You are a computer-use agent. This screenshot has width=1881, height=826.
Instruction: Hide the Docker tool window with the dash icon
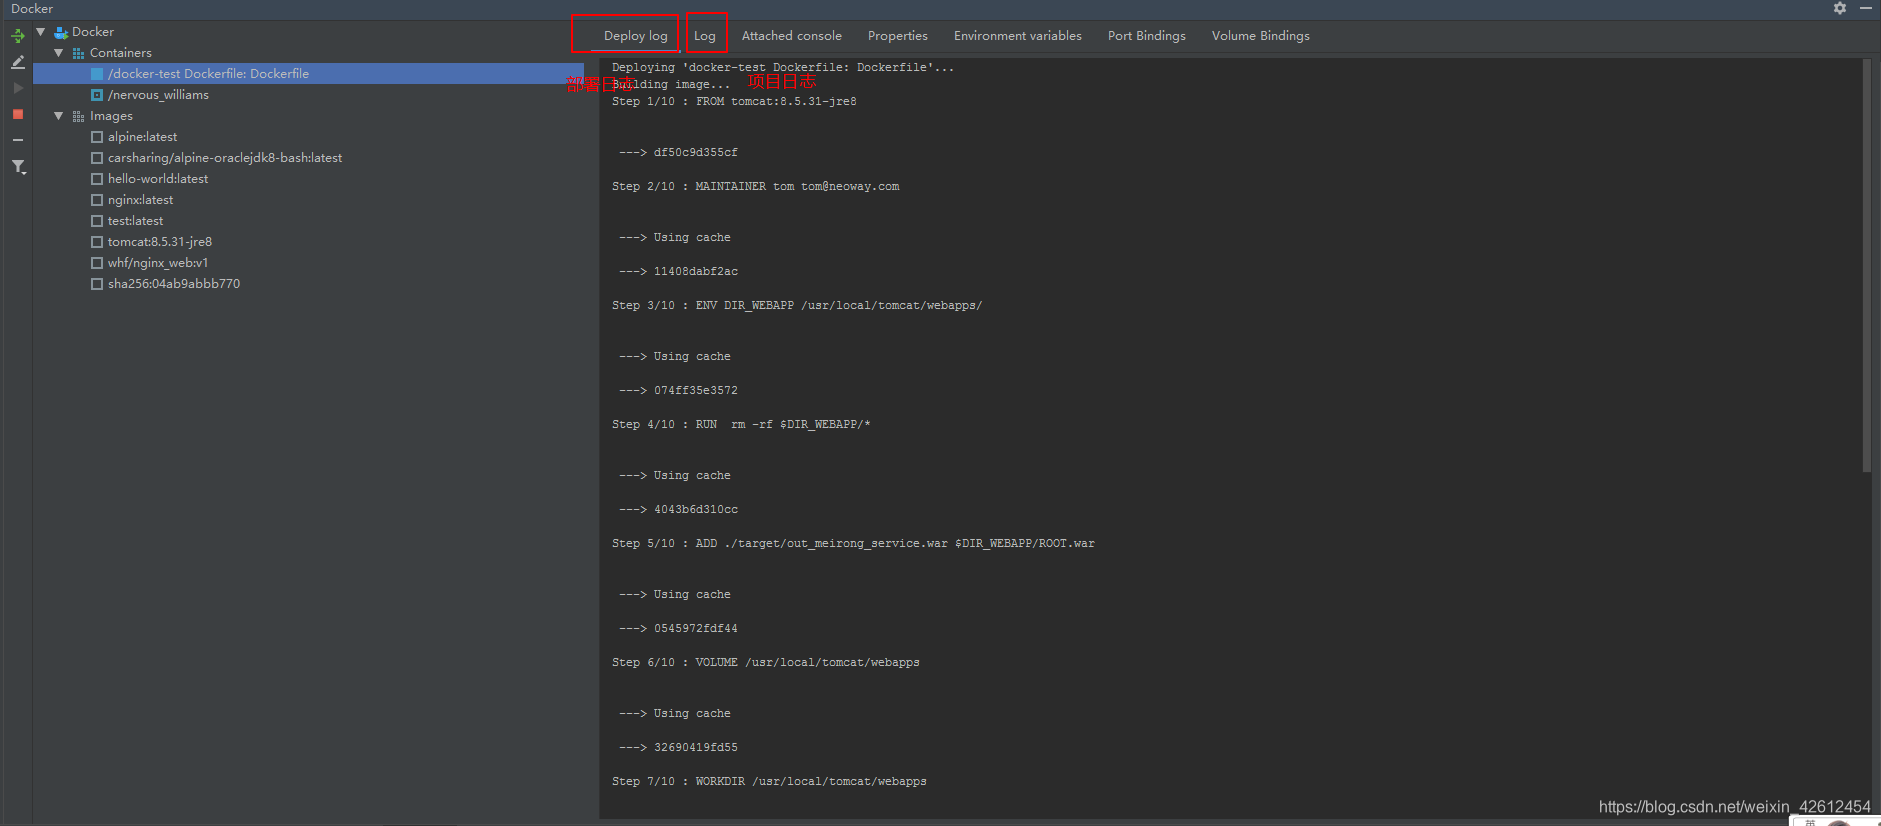coord(1866,8)
